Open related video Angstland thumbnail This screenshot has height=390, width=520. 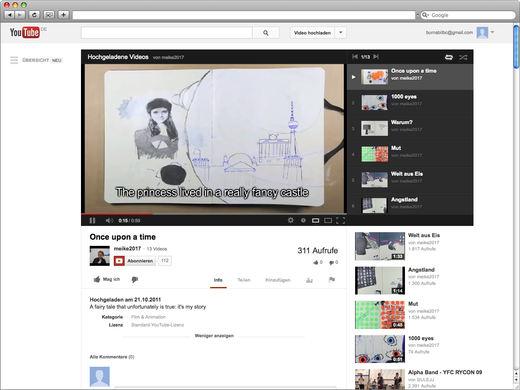click(x=380, y=281)
